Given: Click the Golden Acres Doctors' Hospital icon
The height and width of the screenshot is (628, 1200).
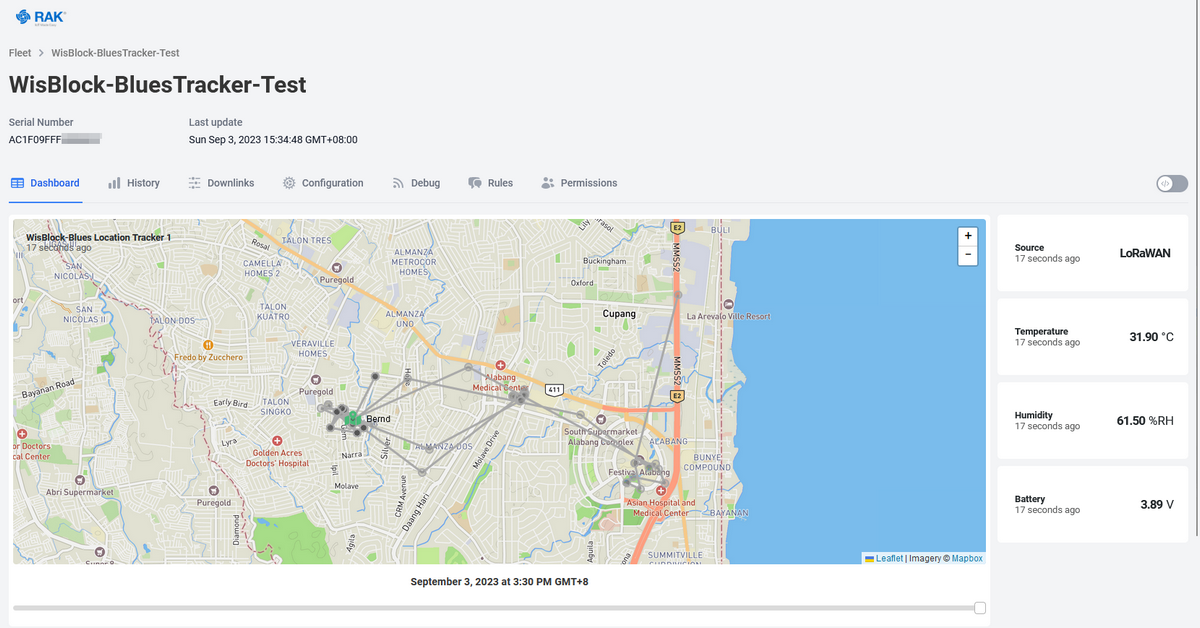Looking at the screenshot, I should tap(277, 441).
